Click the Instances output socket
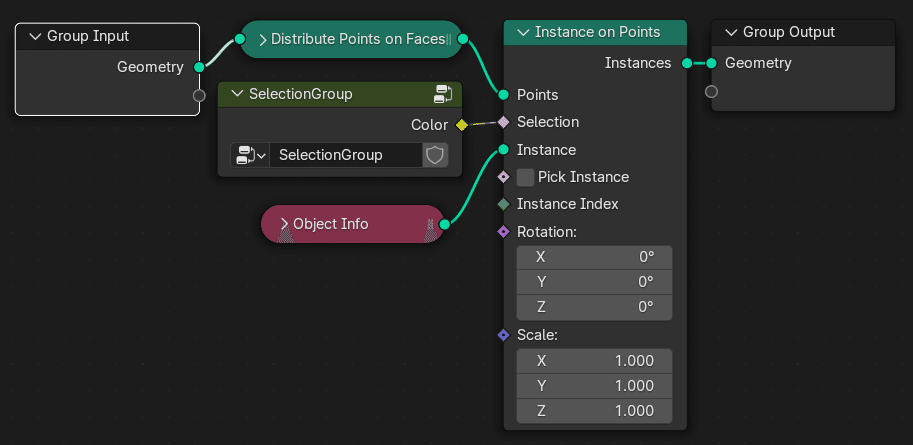 click(x=687, y=63)
